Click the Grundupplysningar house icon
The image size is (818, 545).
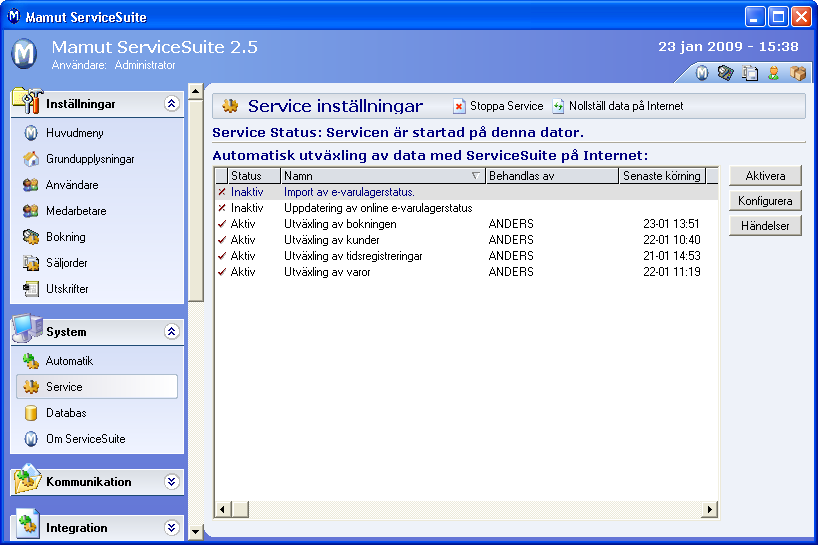(31, 159)
